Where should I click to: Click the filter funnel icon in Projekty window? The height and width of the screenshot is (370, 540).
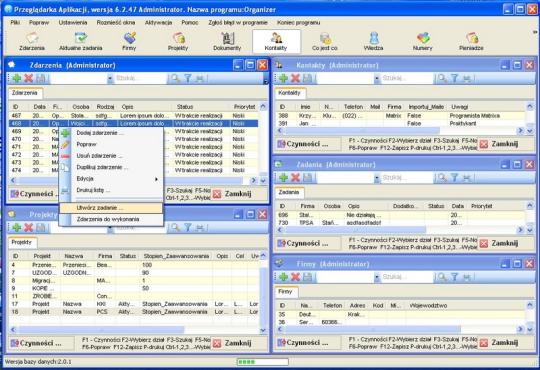click(188, 227)
